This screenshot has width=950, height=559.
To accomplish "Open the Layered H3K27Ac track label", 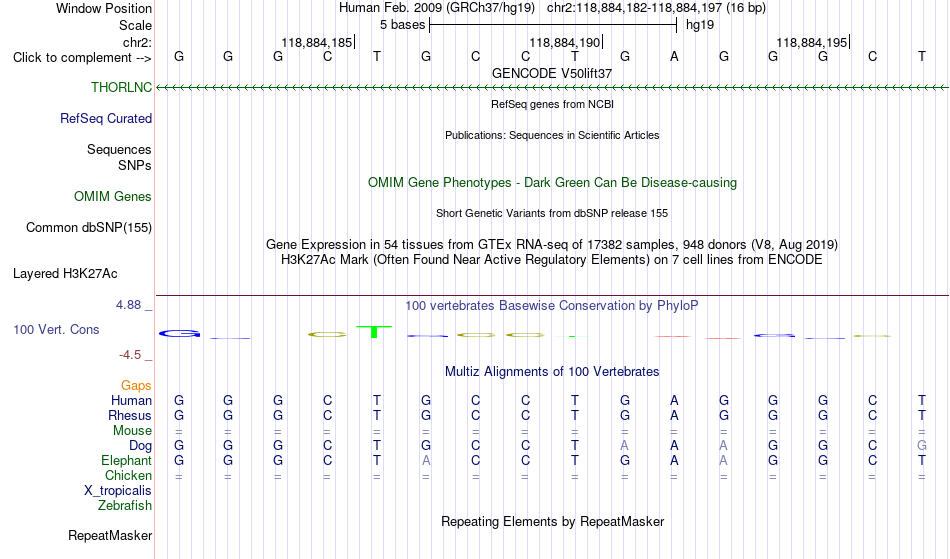I will pyautogui.click(x=65, y=274).
